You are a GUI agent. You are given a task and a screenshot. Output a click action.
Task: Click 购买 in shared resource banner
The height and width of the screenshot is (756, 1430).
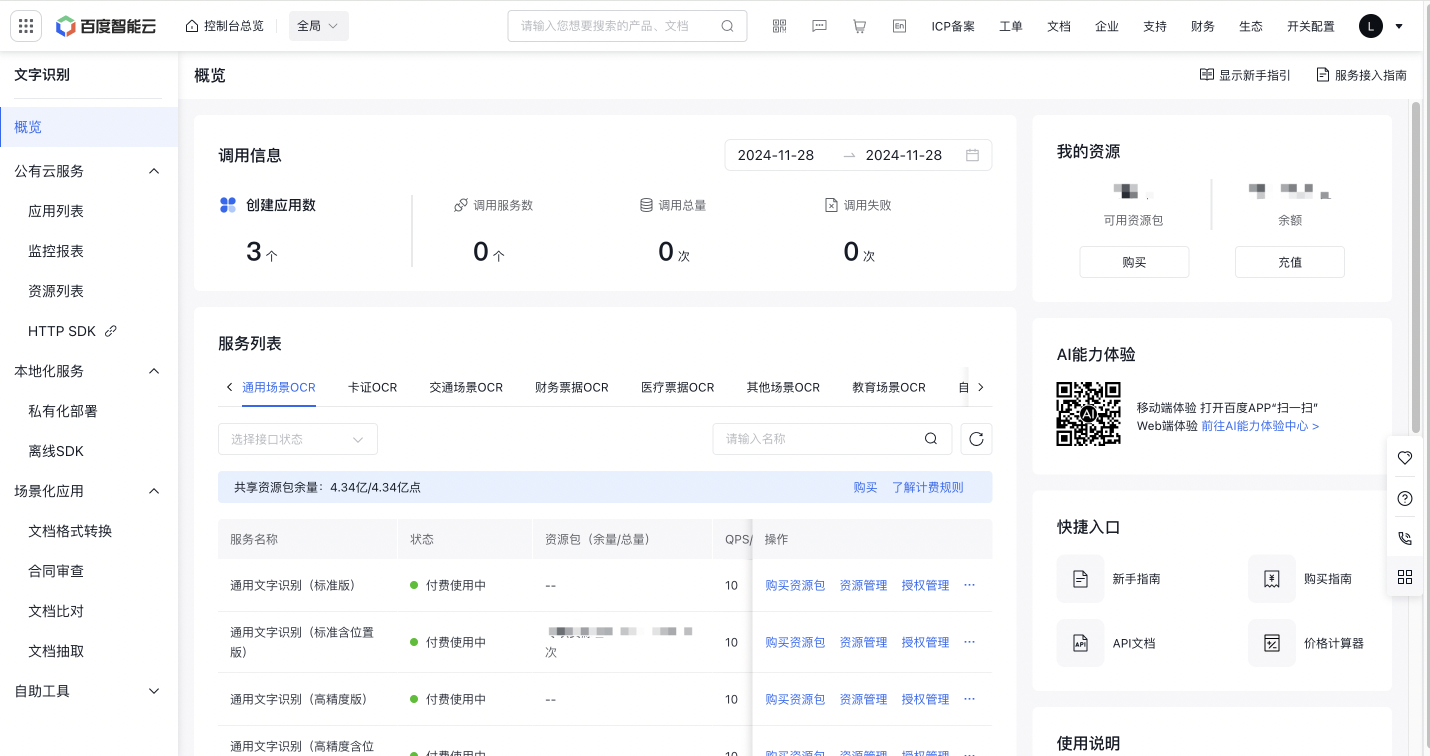coord(865,487)
